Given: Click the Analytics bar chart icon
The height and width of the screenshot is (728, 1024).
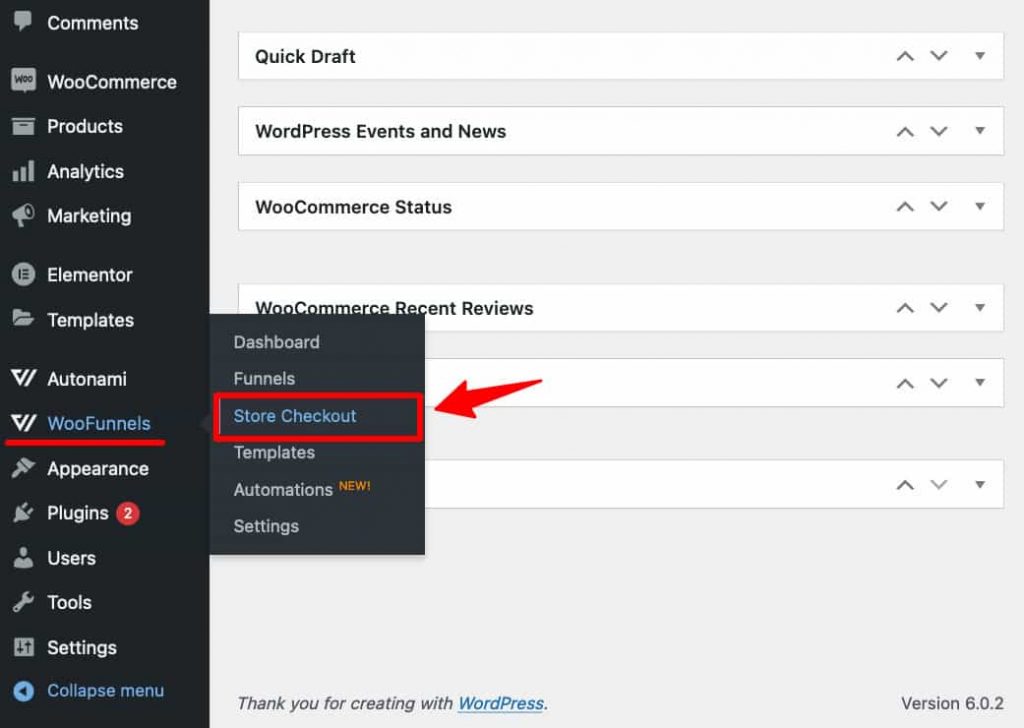Looking at the screenshot, I should pos(24,171).
